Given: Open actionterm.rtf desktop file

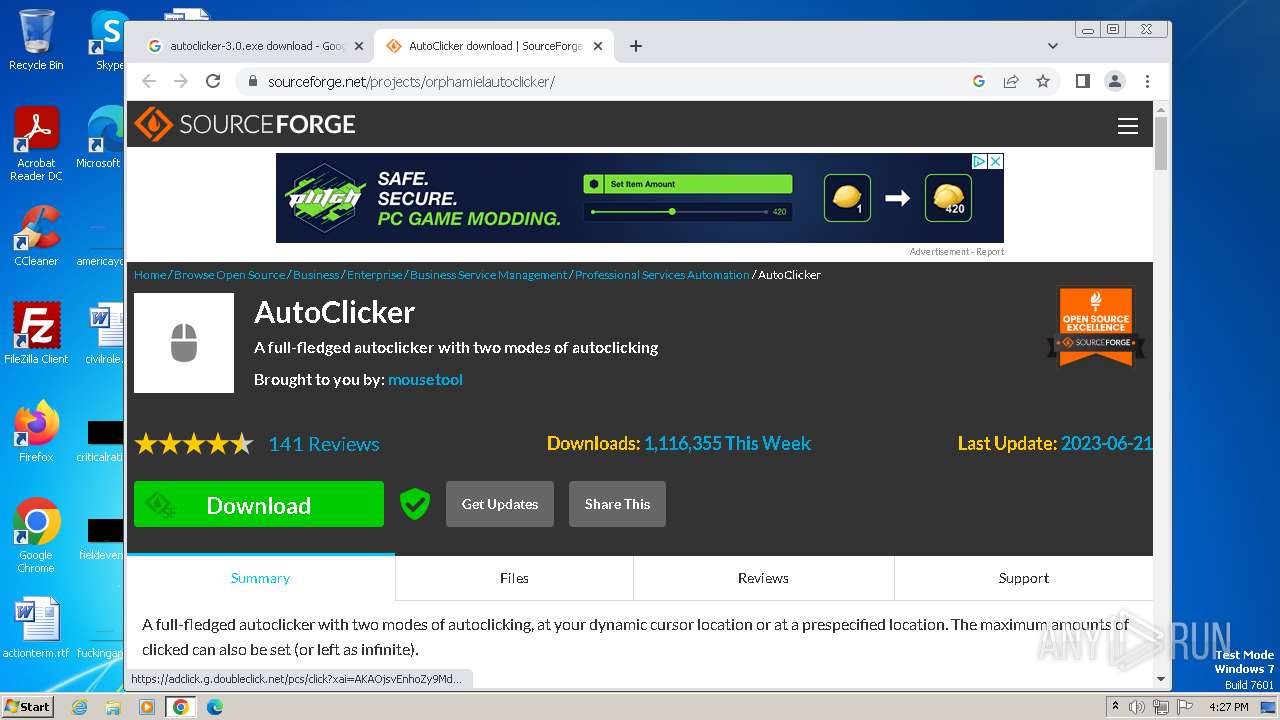Looking at the screenshot, I should [x=36, y=628].
